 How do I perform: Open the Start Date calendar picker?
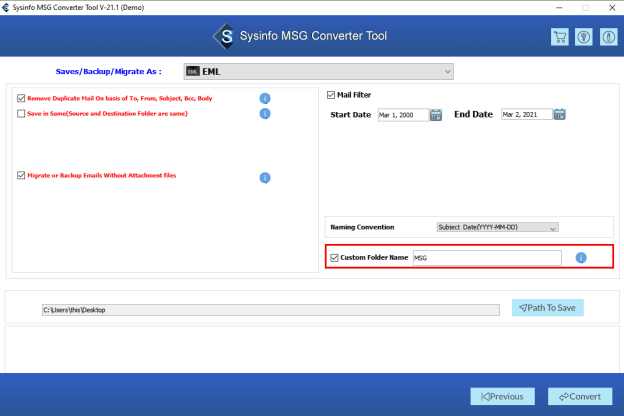click(436, 115)
